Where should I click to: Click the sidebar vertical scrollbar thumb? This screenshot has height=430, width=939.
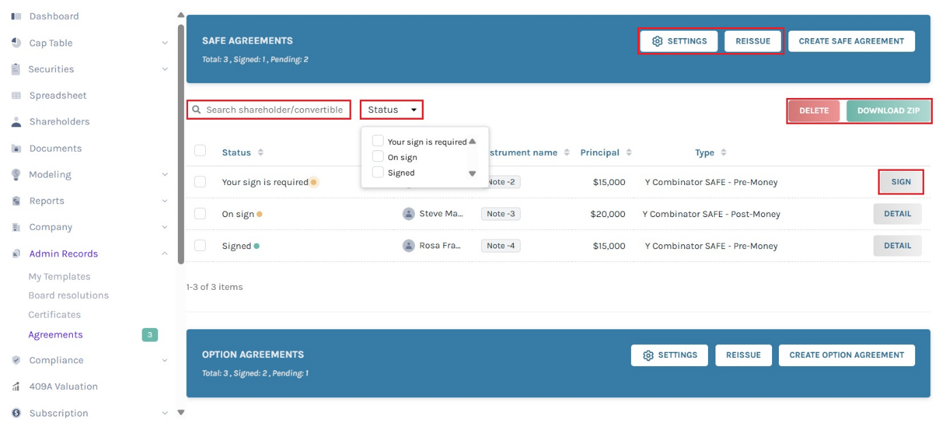click(181, 144)
